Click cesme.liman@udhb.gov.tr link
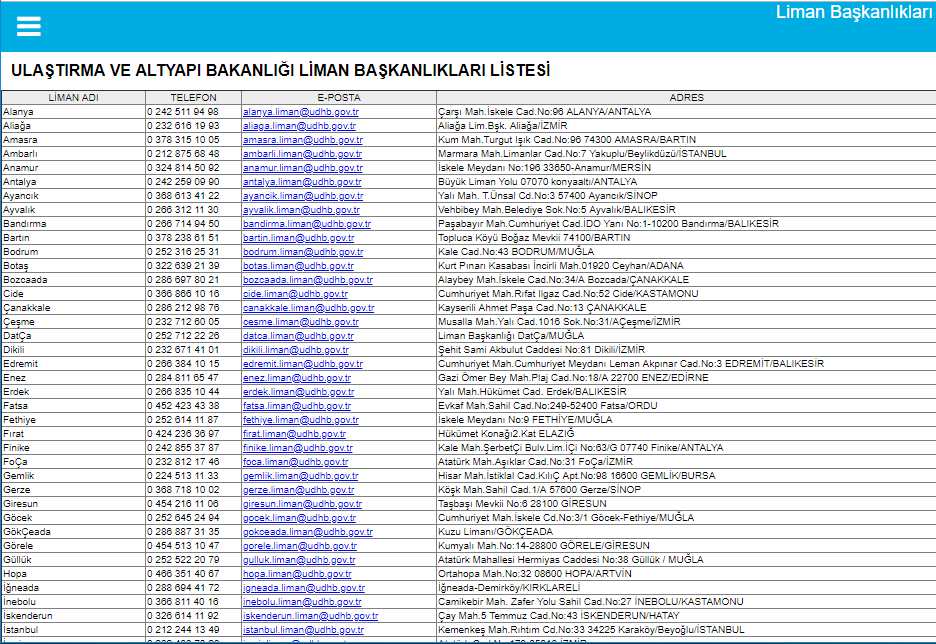 point(301,322)
